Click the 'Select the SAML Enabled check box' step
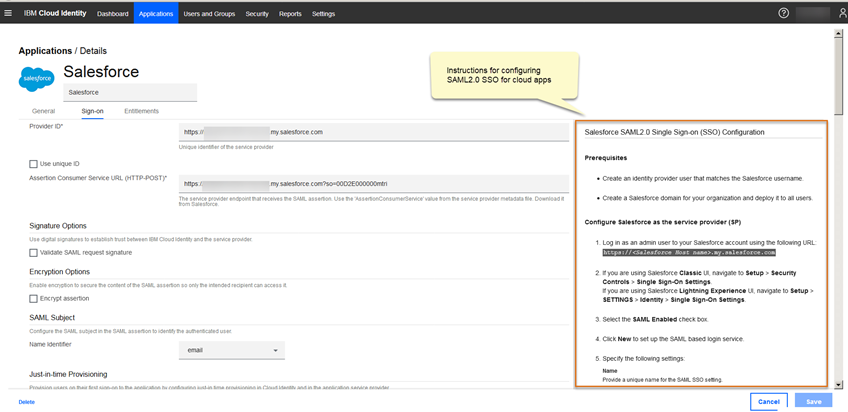Screen dimensions: 848x412 click(x=655, y=320)
